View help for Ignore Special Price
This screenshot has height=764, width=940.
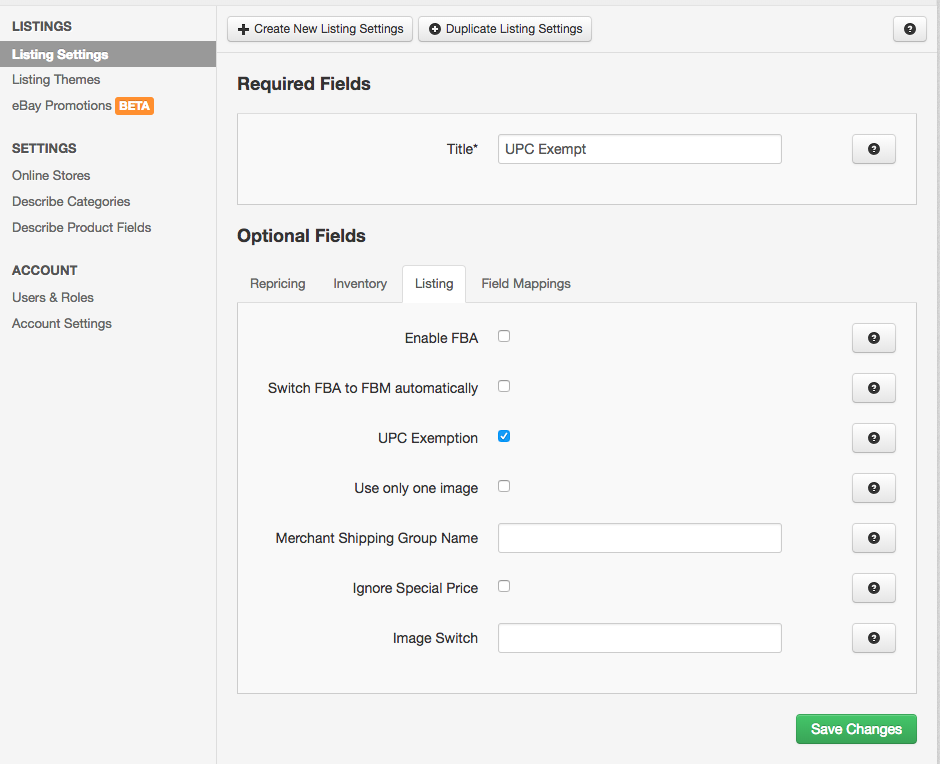coord(873,588)
